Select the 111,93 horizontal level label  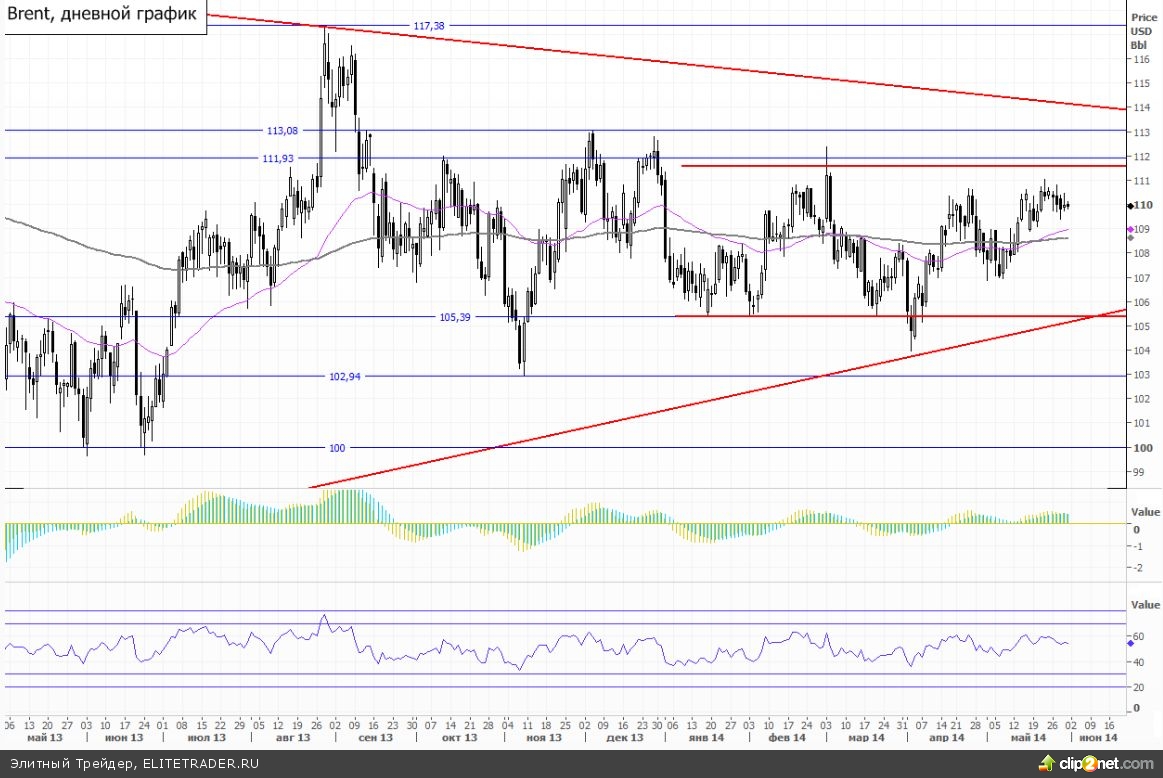pos(280,158)
